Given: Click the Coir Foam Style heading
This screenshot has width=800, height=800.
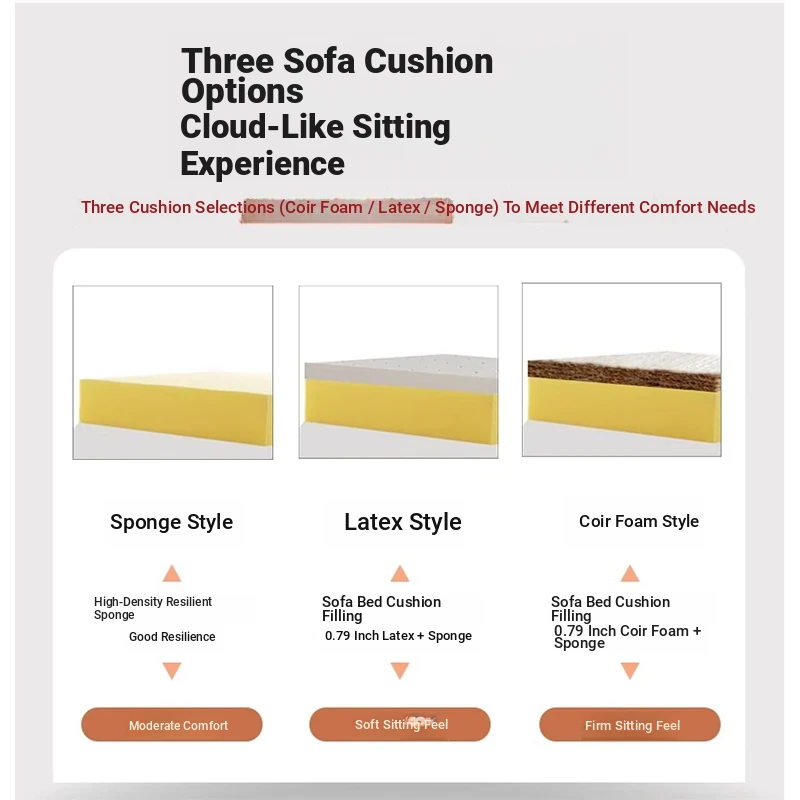Looking at the screenshot, I should pos(639,521).
